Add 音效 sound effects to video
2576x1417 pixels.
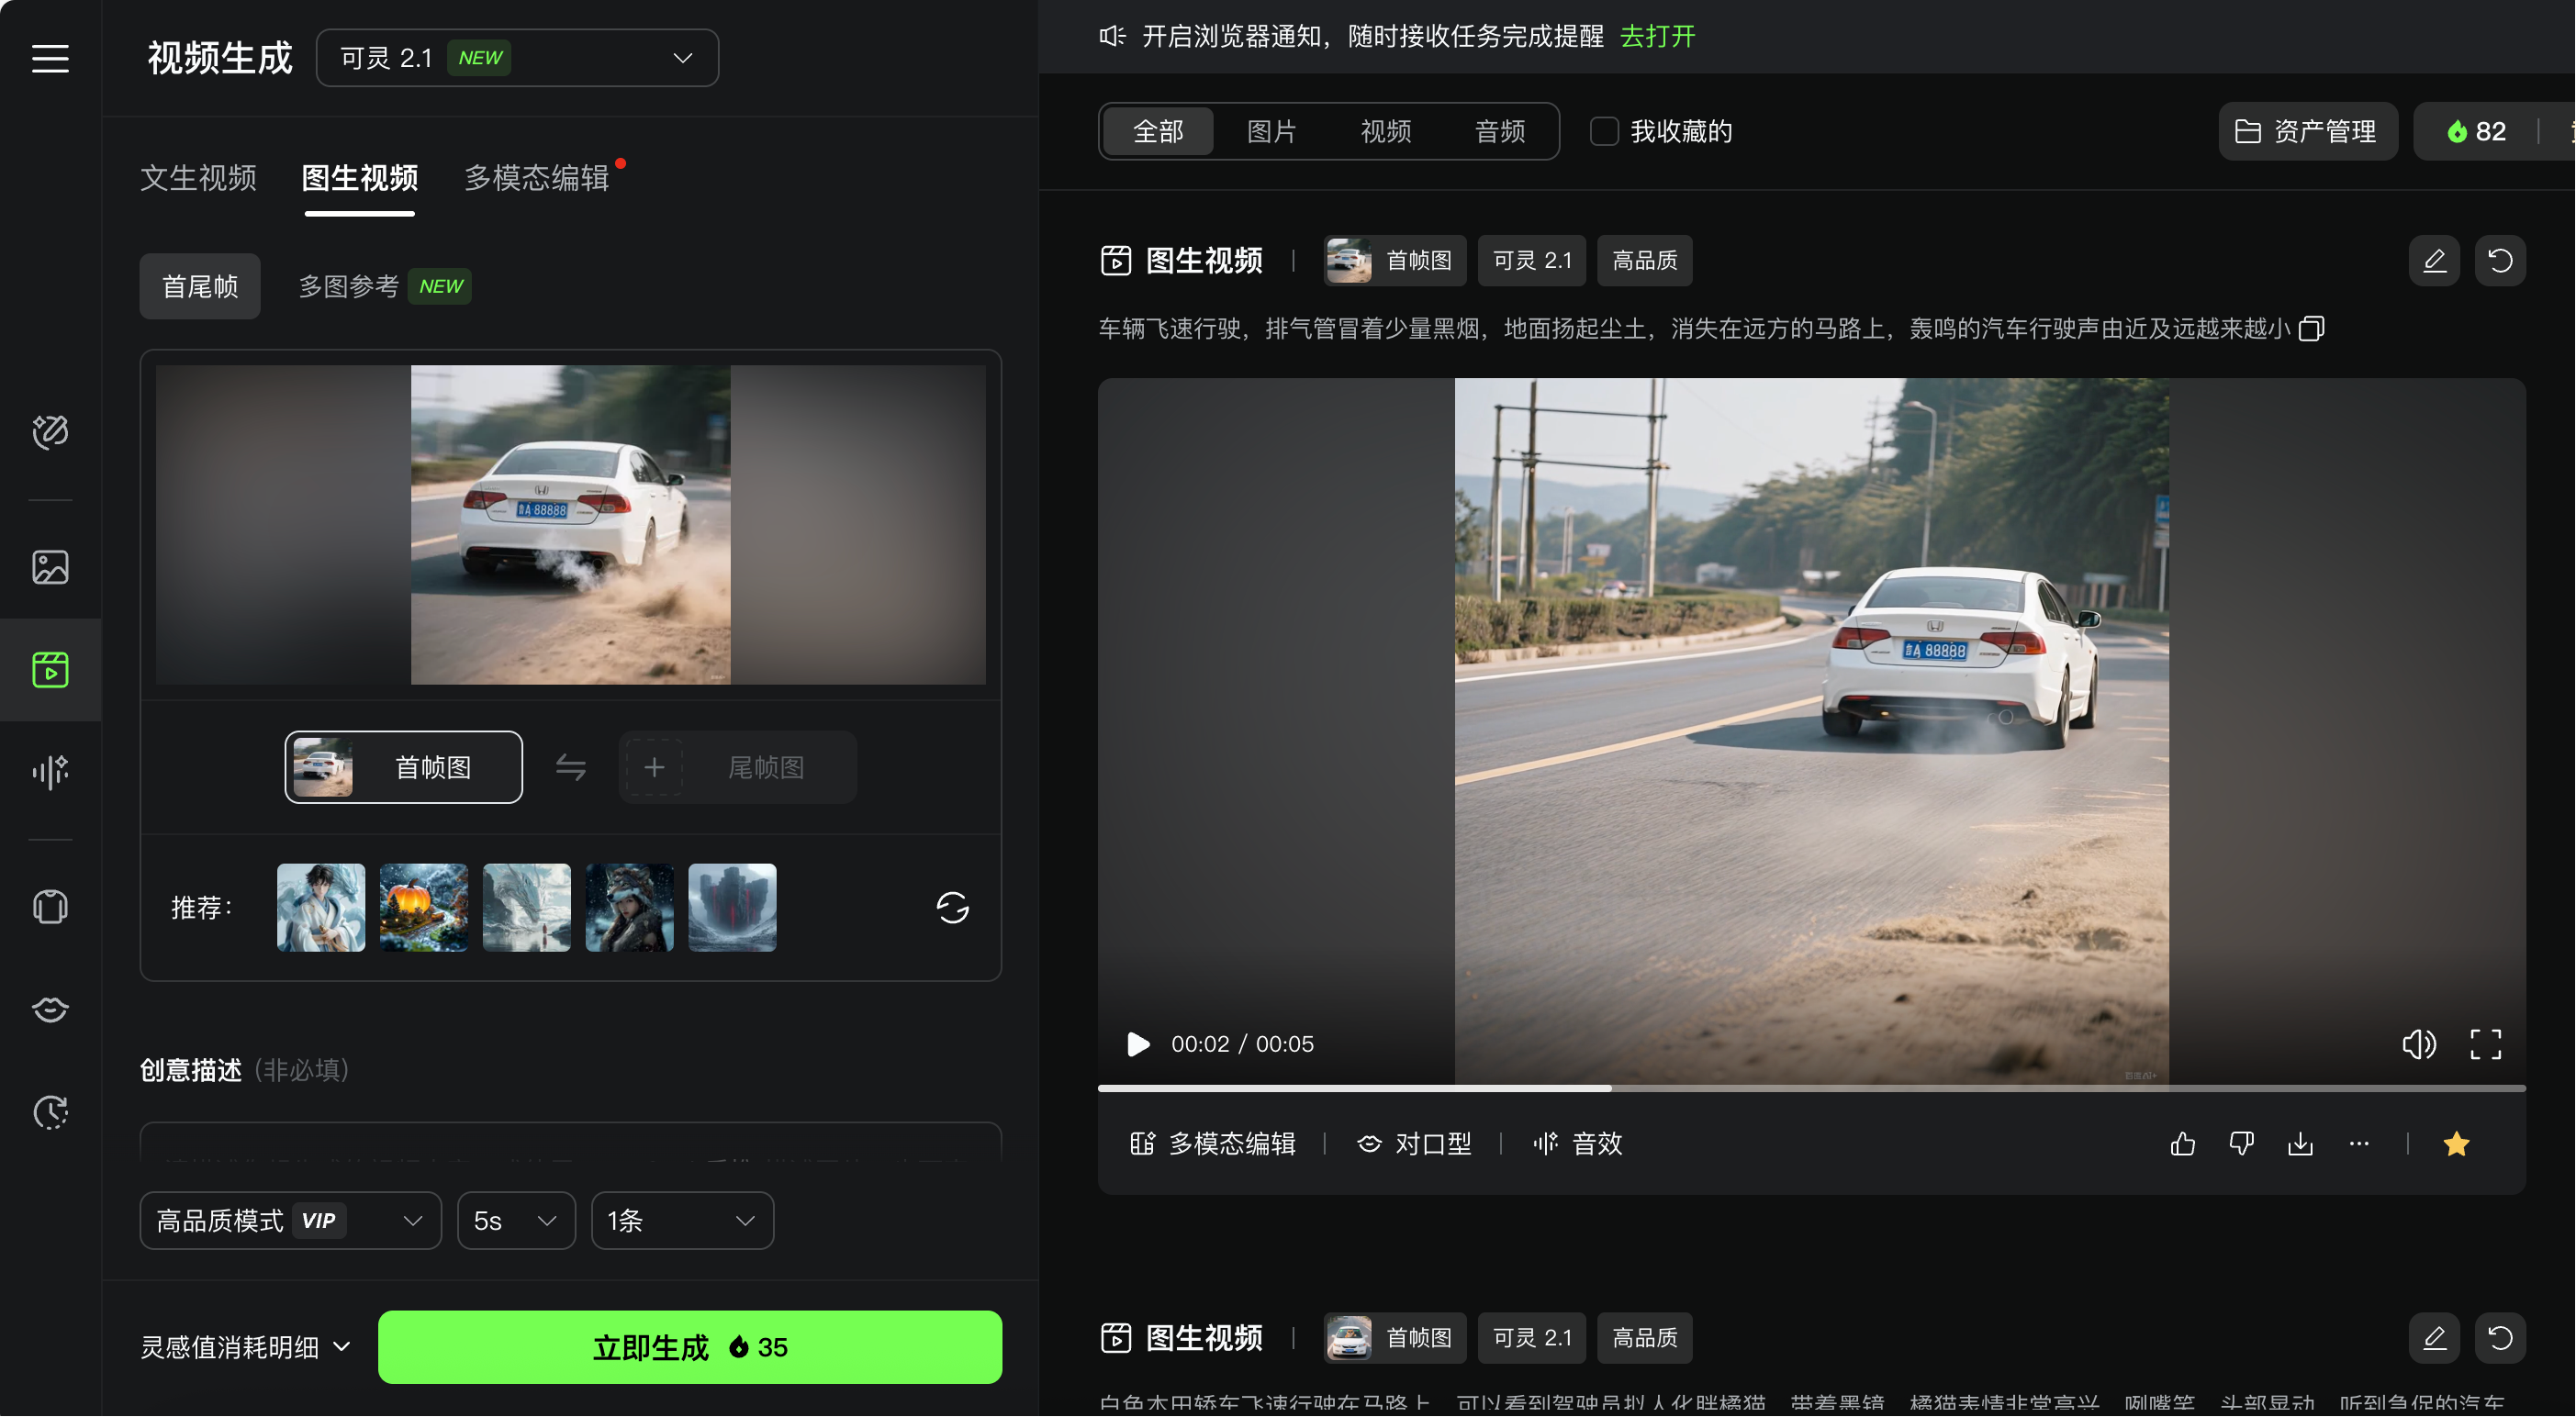coord(1578,1144)
